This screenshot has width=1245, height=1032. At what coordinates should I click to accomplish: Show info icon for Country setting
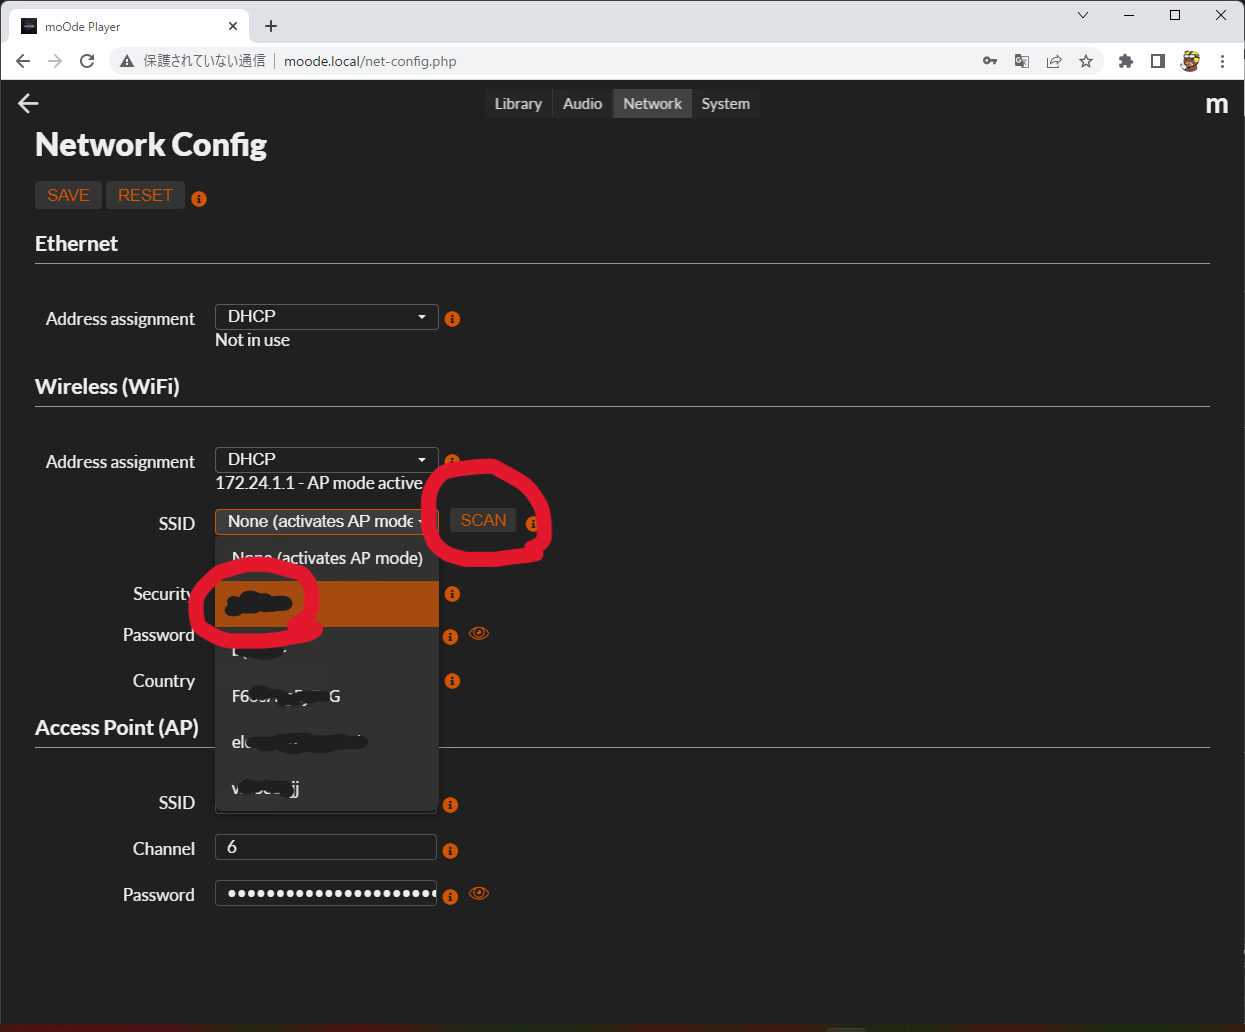(x=452, y=681)
